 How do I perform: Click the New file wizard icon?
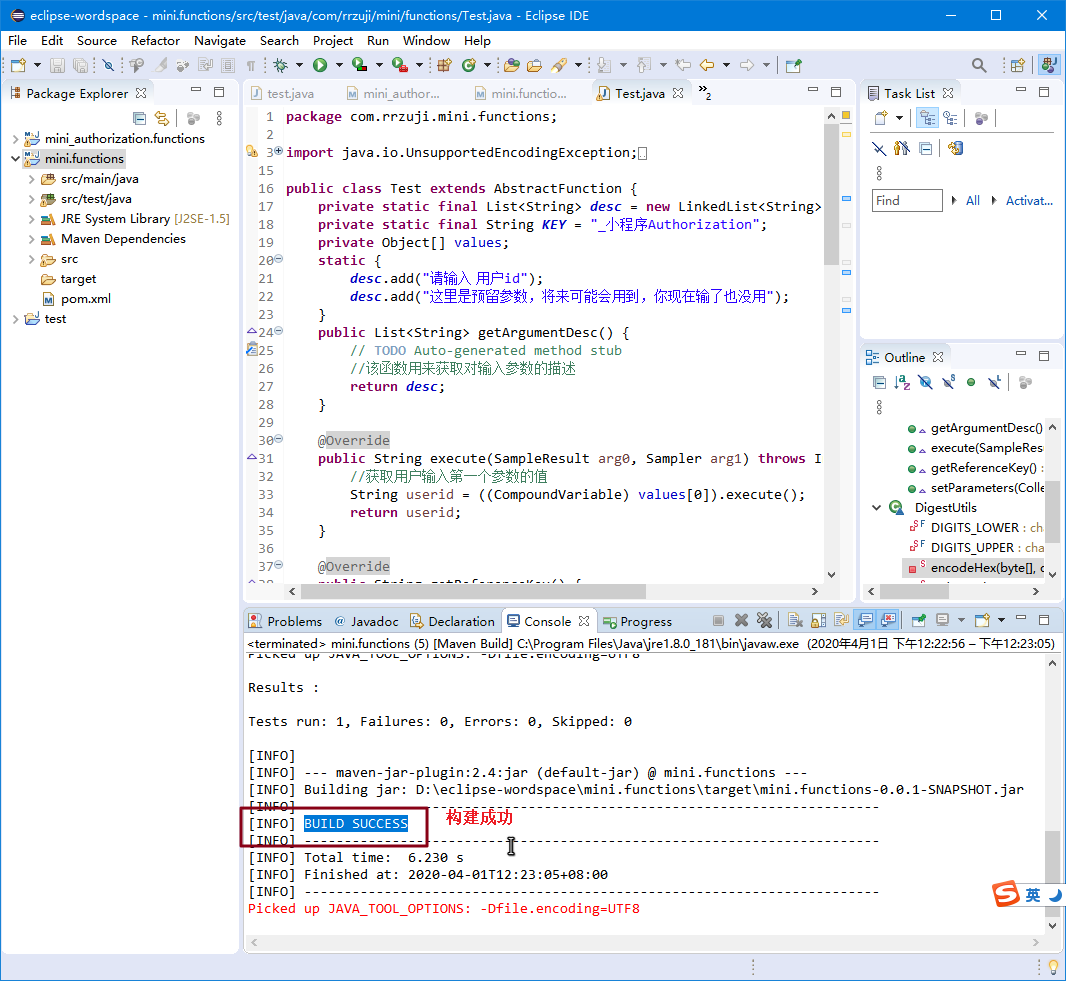click(x=18, y=65)
